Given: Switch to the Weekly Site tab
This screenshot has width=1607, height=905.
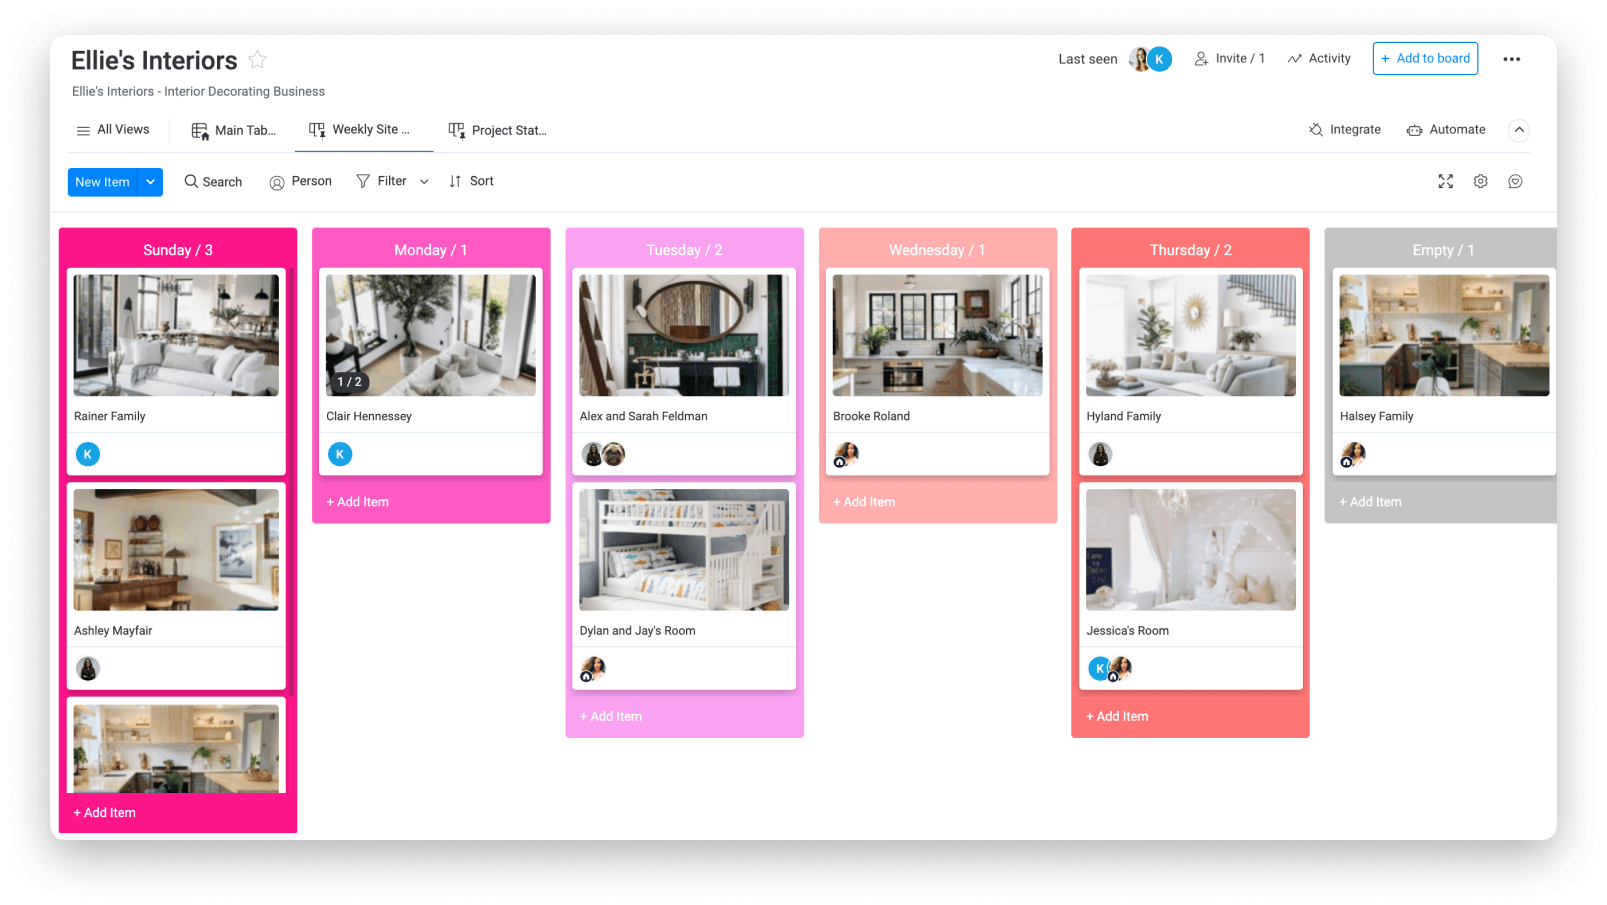Looking at the screenshot, I should pyautogui.click(x=360, y=130).
